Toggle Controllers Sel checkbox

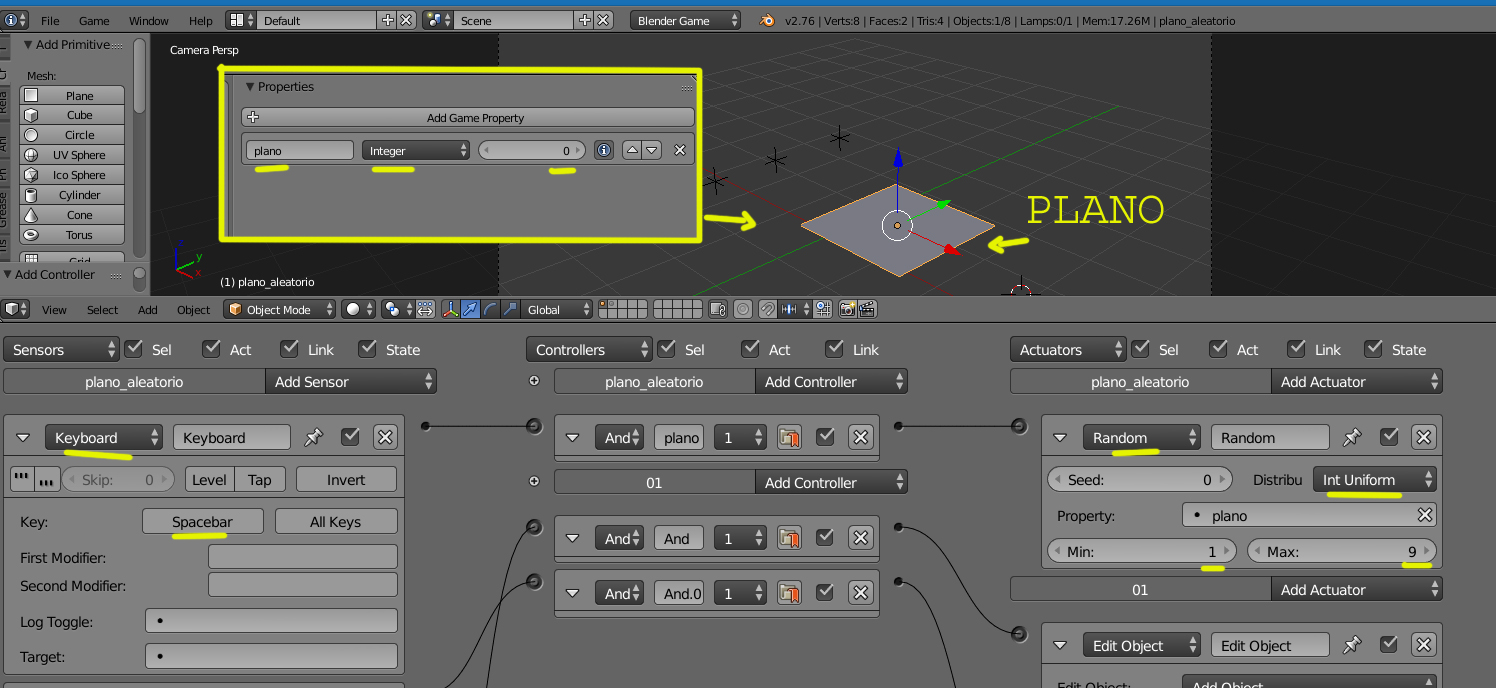tap(668, 349)
